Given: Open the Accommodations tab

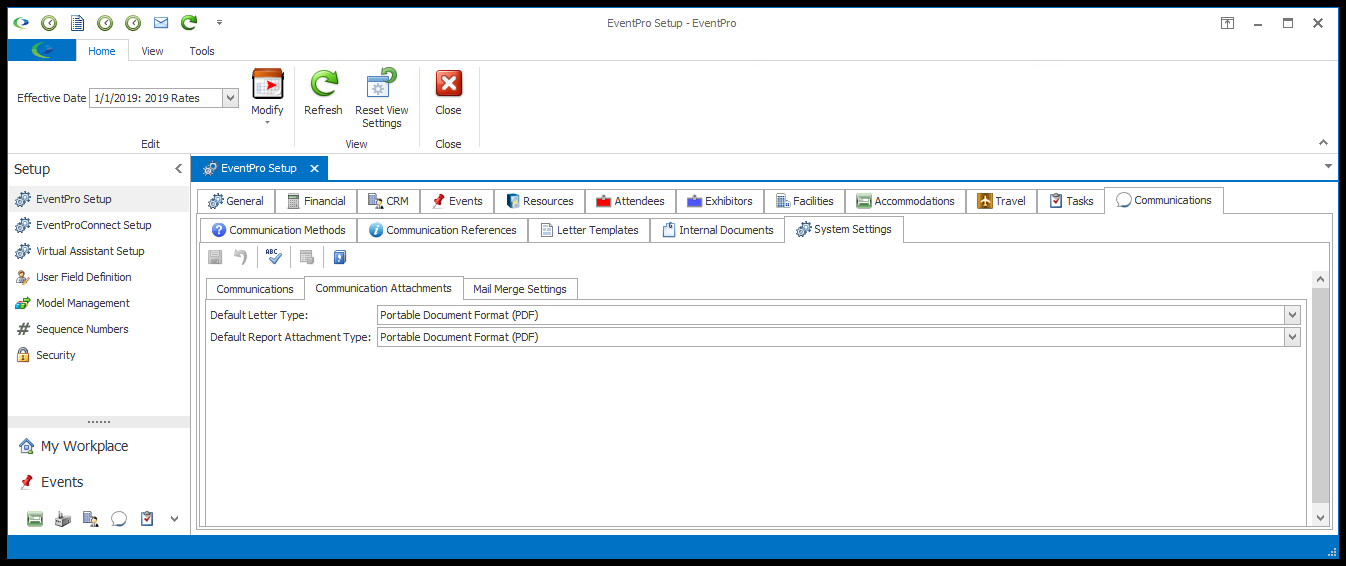Looking at the screenshot, I should (905, 201).
